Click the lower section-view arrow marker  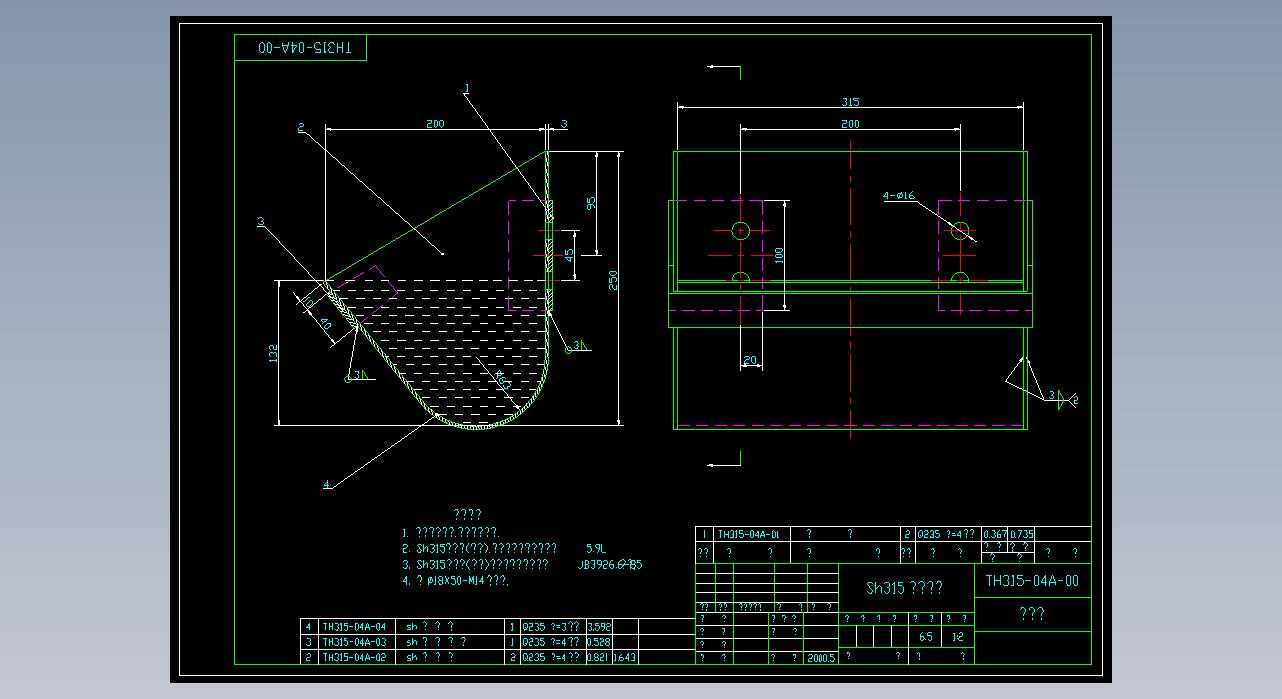pos(725,462)
